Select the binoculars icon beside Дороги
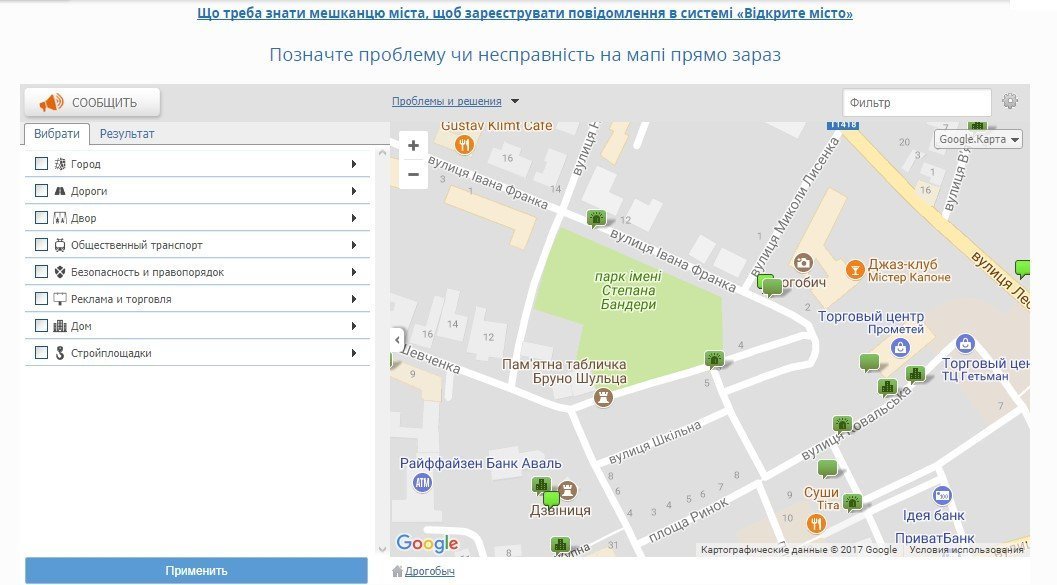 [59, 190]
